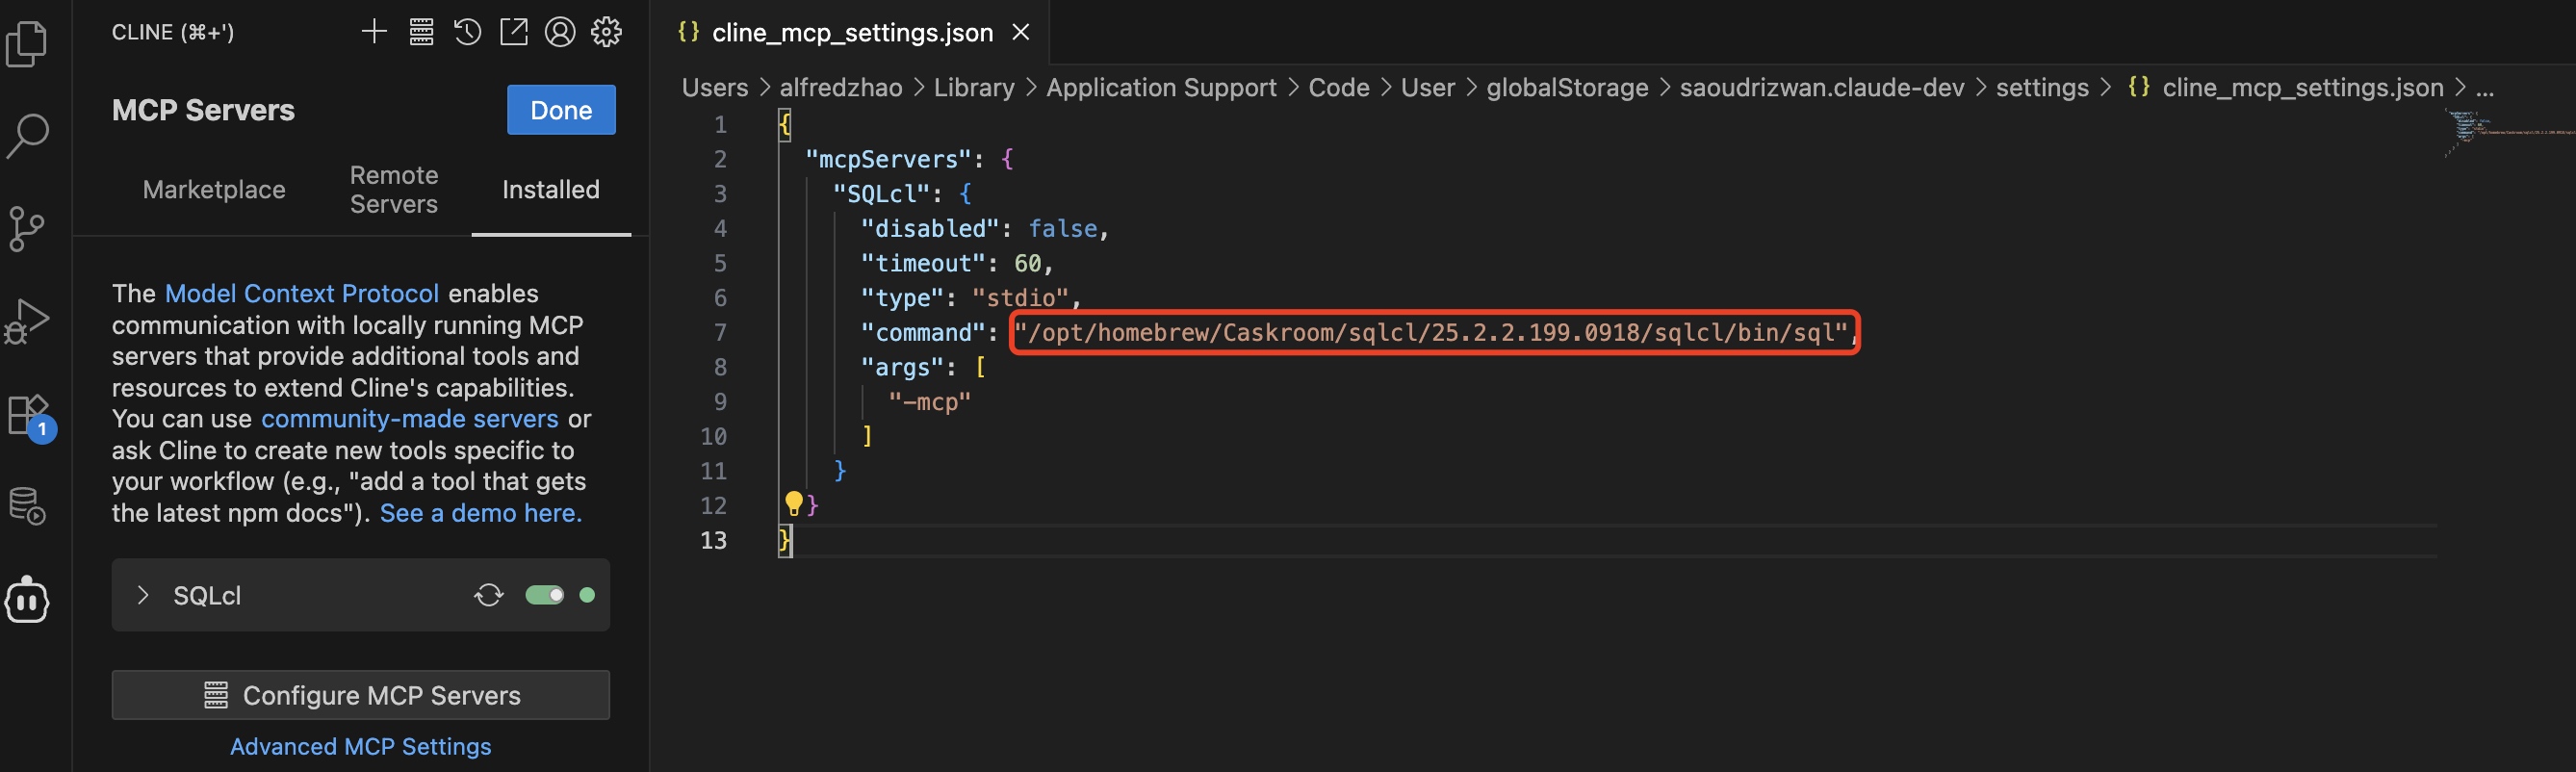Restart the SQLcl server with refresh icon
The image size is (2576, 772).
click(488, 595)
